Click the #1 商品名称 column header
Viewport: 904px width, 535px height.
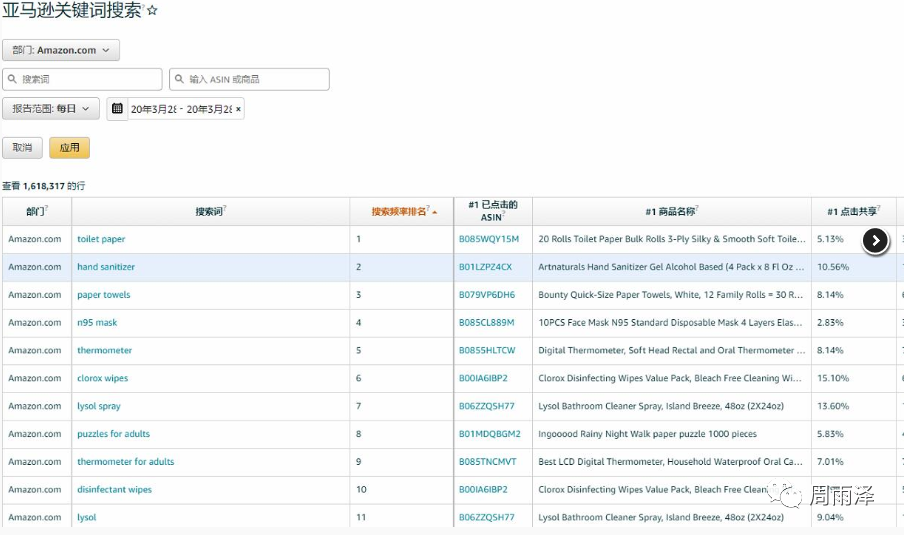[x=670, y=211]
